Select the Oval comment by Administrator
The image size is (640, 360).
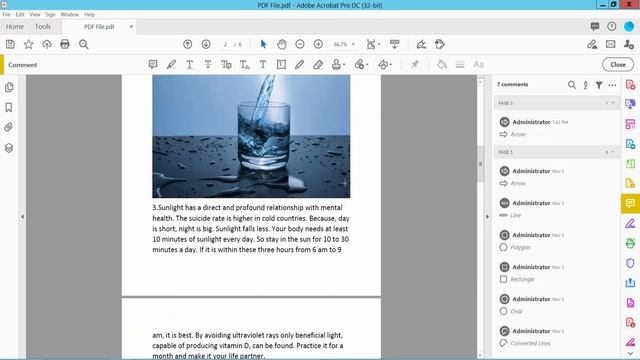556,304
